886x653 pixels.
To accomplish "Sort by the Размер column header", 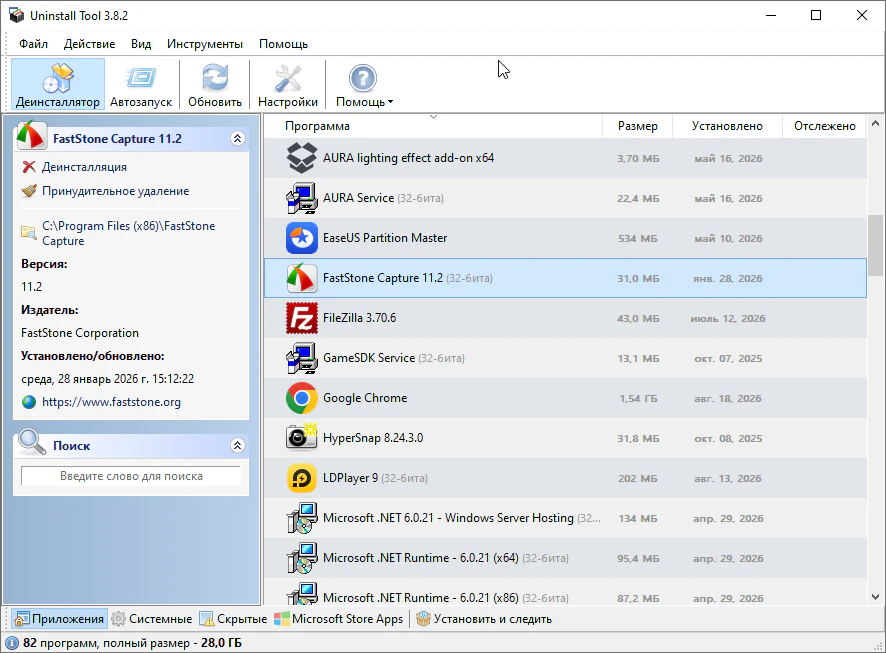I will (637, 126).
